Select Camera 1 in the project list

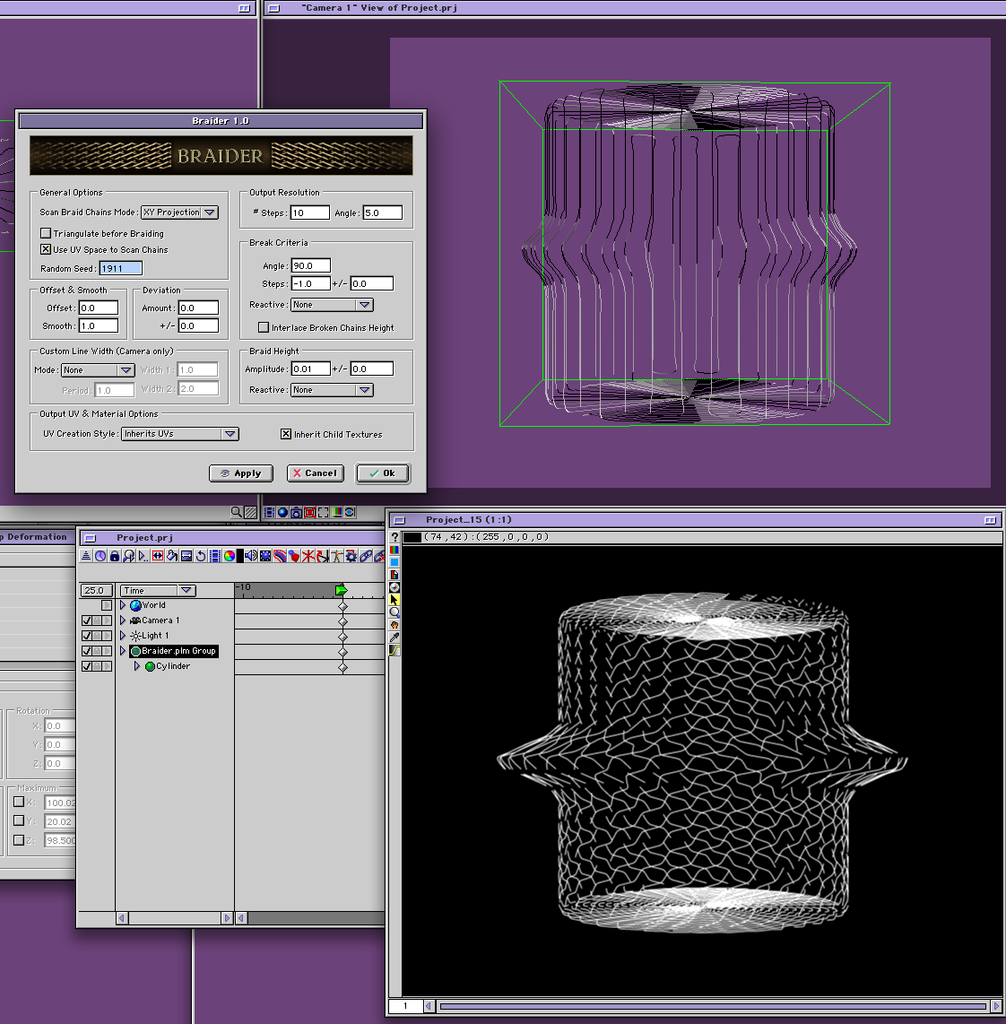160,621
